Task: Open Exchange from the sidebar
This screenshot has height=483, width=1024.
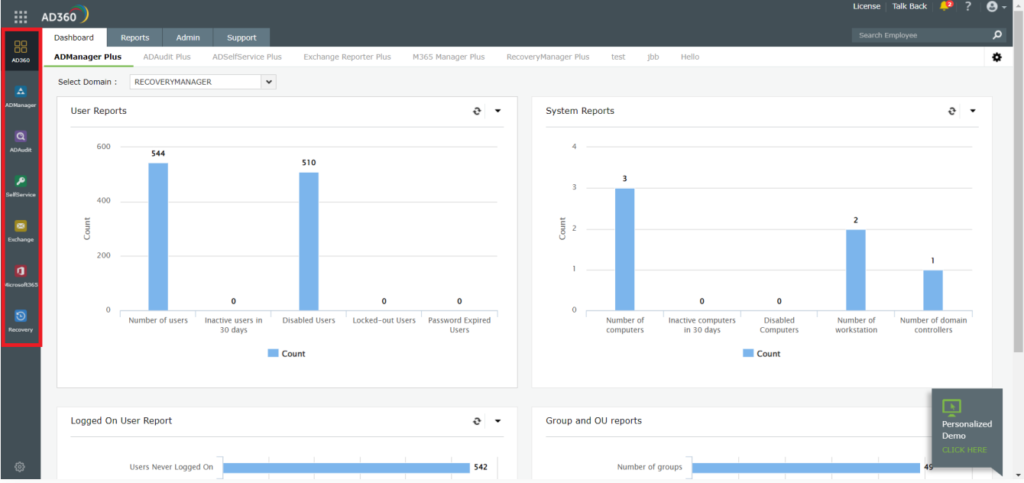Action: (20, 231)
